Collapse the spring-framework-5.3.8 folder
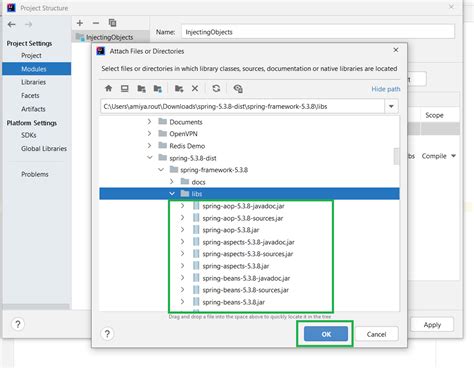Image resolution: width=474 pixels, height=368 pixels. click(x=161, y=170)
